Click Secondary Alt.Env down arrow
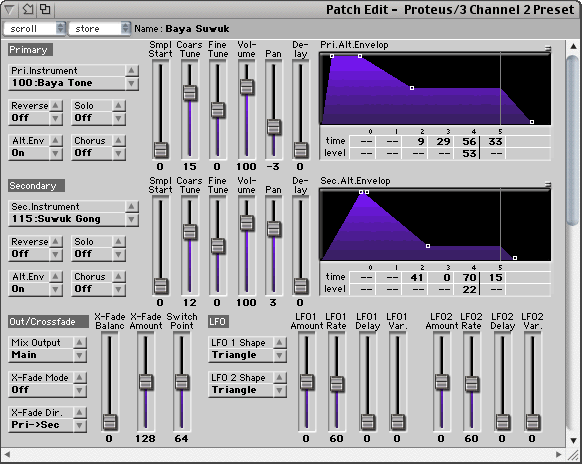582x464 pixels. click(x=55, y=289)
